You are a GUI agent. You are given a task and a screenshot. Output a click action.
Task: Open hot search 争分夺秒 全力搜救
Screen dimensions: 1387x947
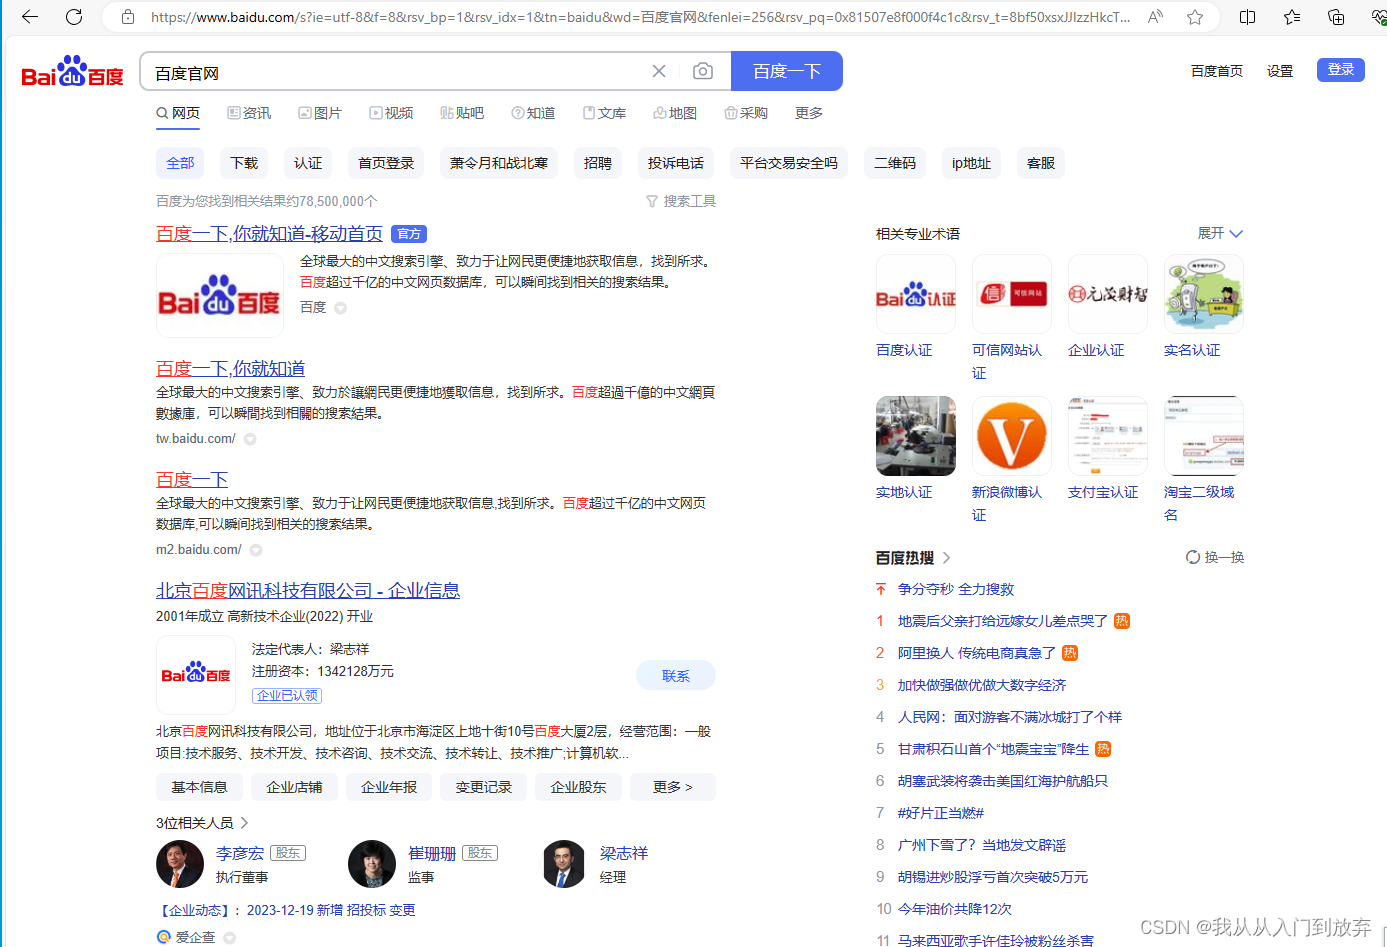tap(956, 589)
